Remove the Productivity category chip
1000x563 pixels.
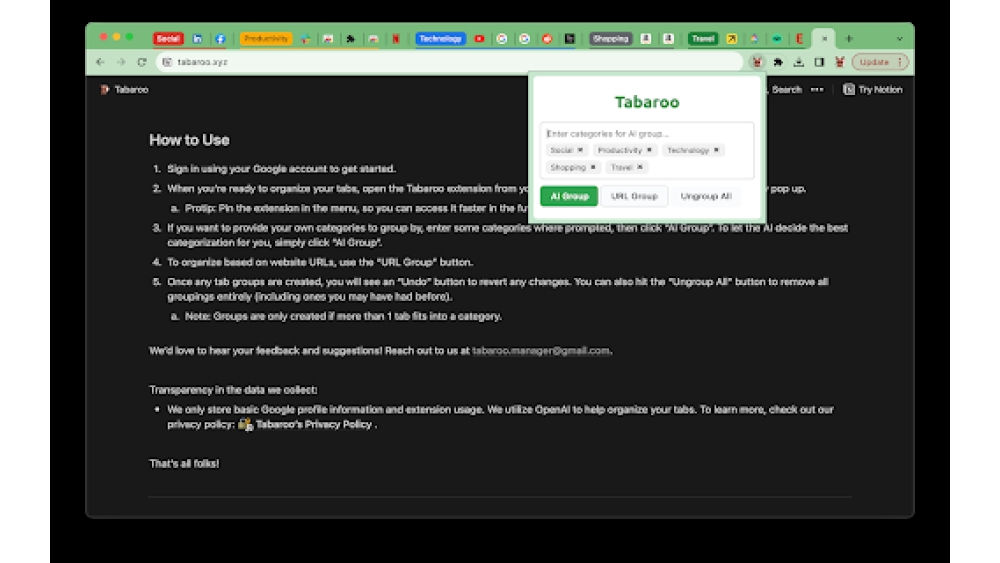649,150
